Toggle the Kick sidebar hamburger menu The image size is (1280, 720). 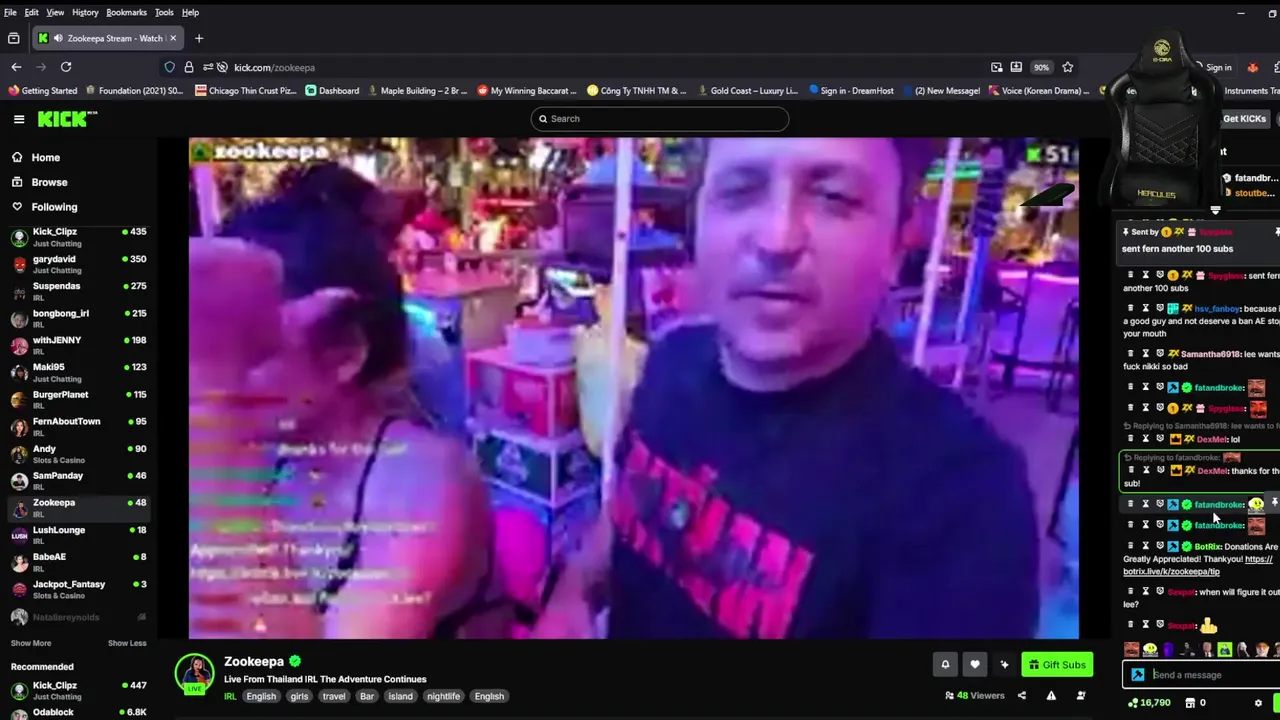19,119
